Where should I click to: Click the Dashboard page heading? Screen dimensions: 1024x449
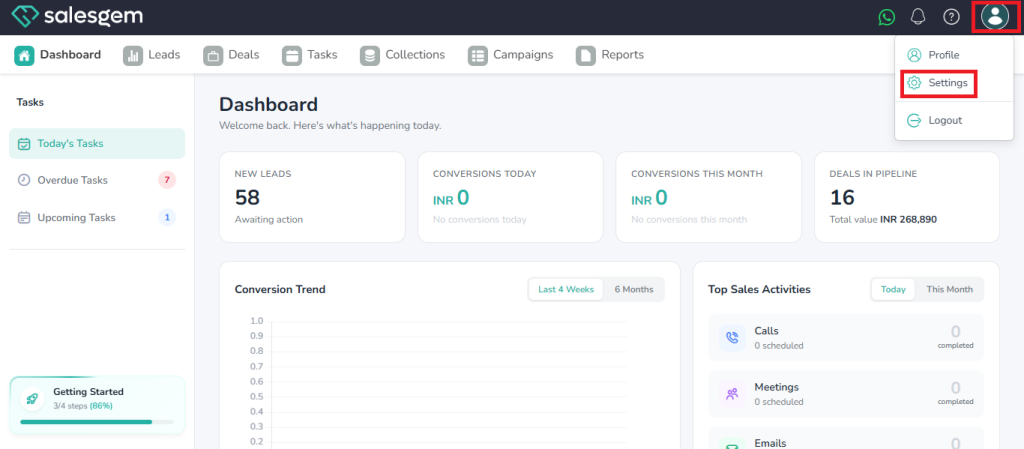click(x=268, y=104)
